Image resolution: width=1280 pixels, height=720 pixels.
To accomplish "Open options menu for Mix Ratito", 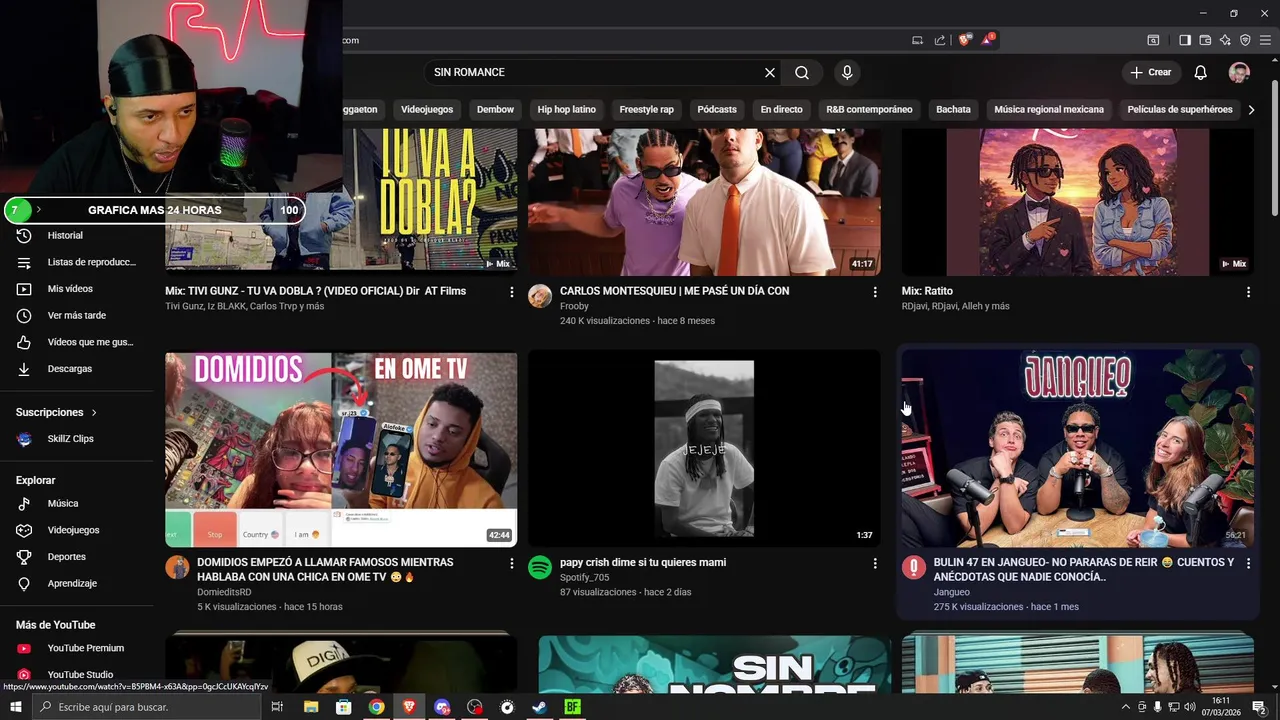I will click(1248, 292).
